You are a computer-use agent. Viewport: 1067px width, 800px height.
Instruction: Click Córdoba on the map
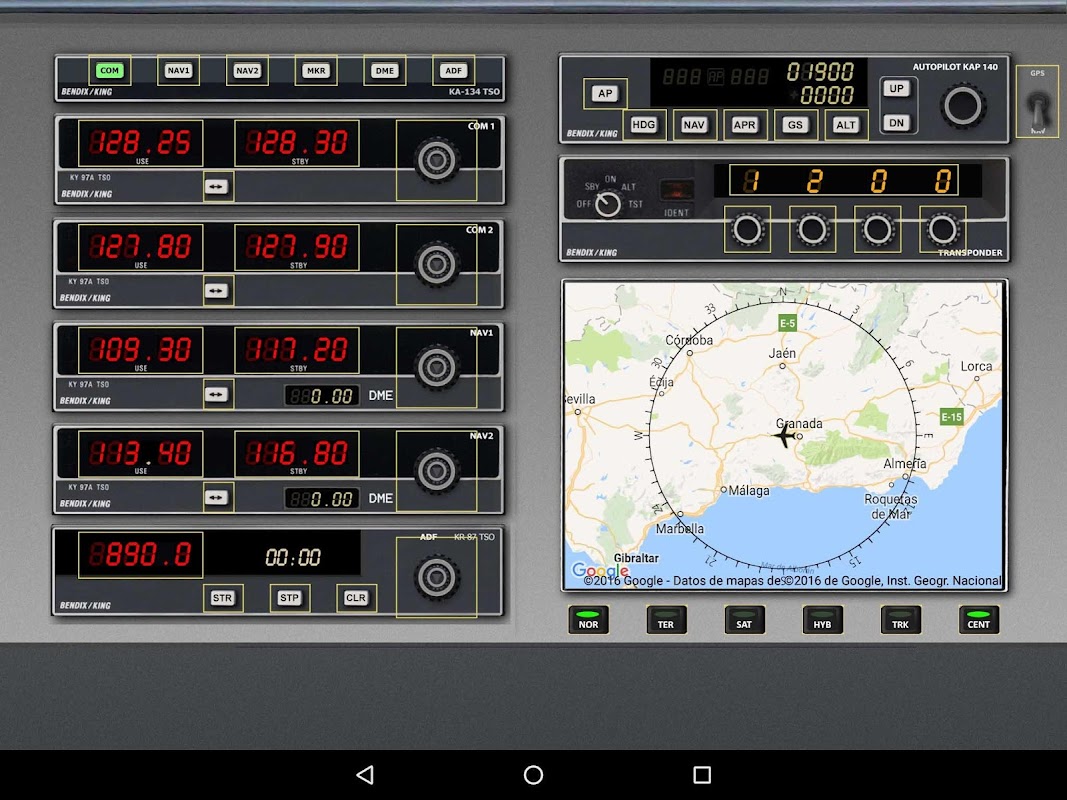tap(689, 340)
